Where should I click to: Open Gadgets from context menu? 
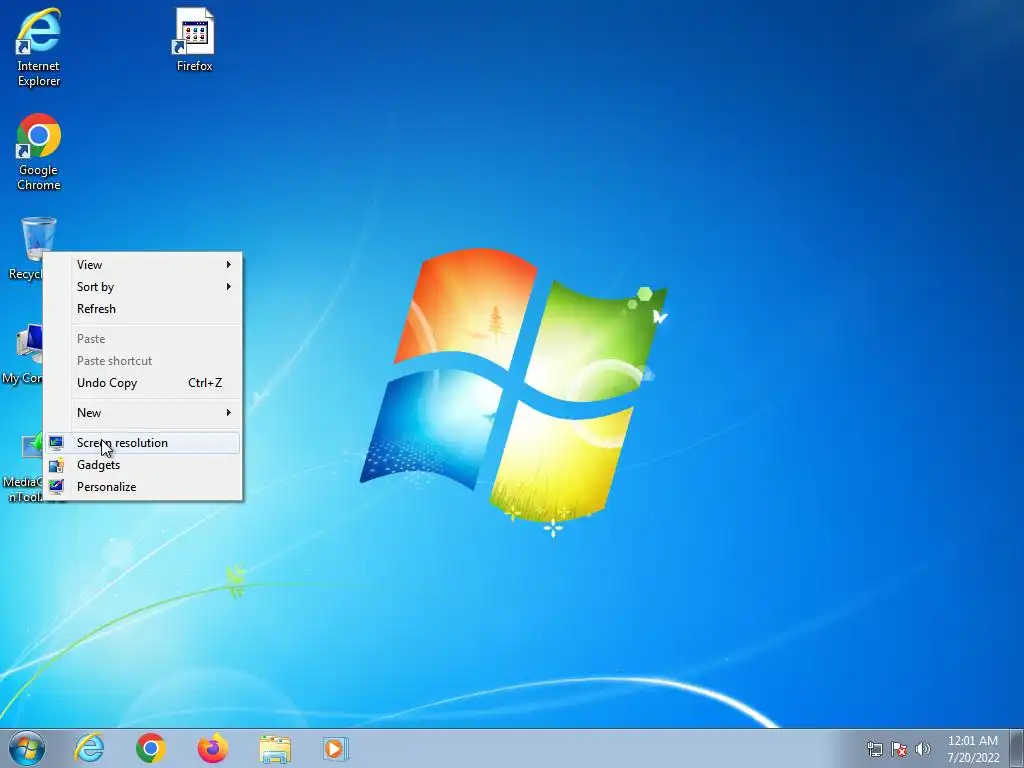click(x=142, y=465)
